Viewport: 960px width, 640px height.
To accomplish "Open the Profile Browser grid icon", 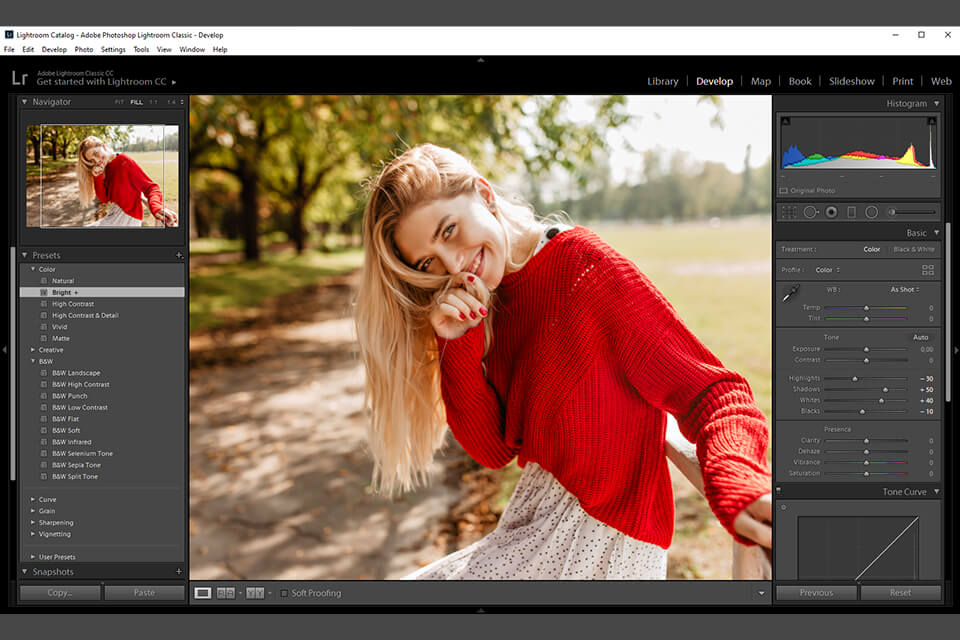I will 929,269.
